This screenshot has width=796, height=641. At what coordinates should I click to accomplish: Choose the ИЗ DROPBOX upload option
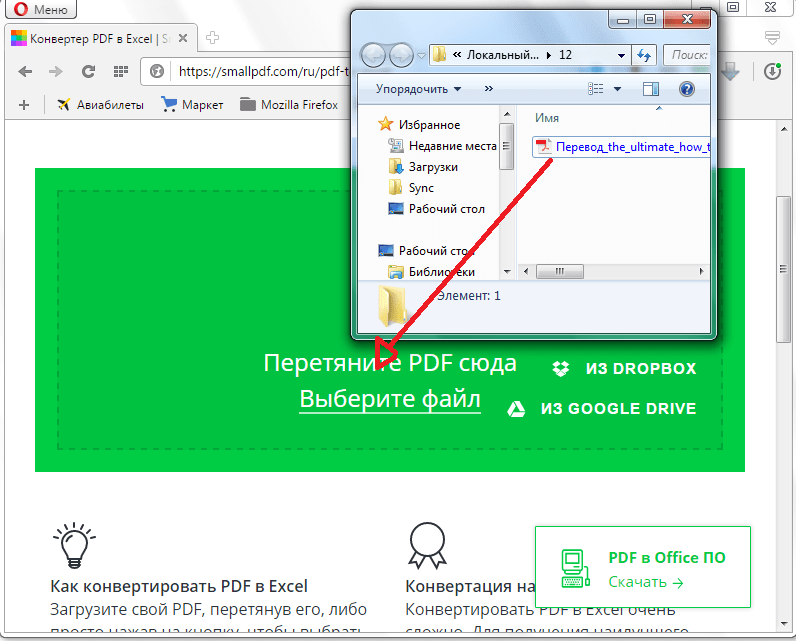tap(624, 368)
